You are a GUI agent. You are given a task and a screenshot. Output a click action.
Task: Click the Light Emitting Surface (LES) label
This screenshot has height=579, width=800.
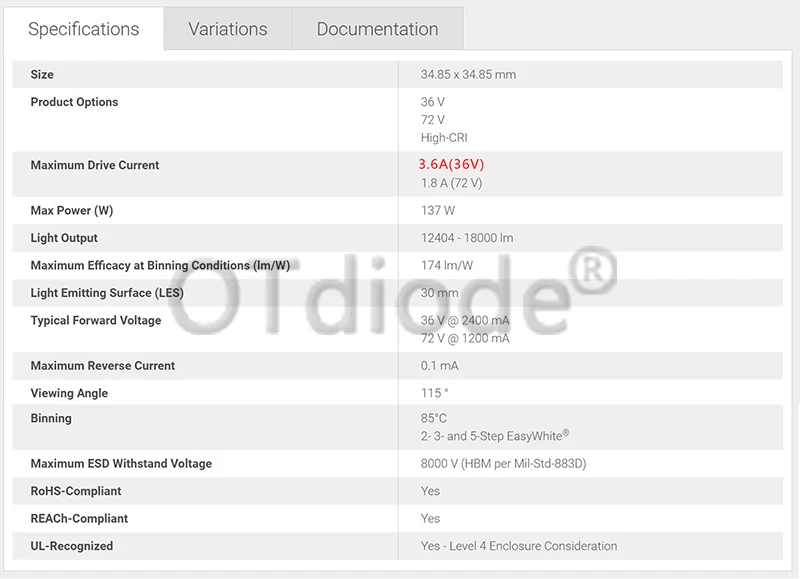[x=107, y=293]
